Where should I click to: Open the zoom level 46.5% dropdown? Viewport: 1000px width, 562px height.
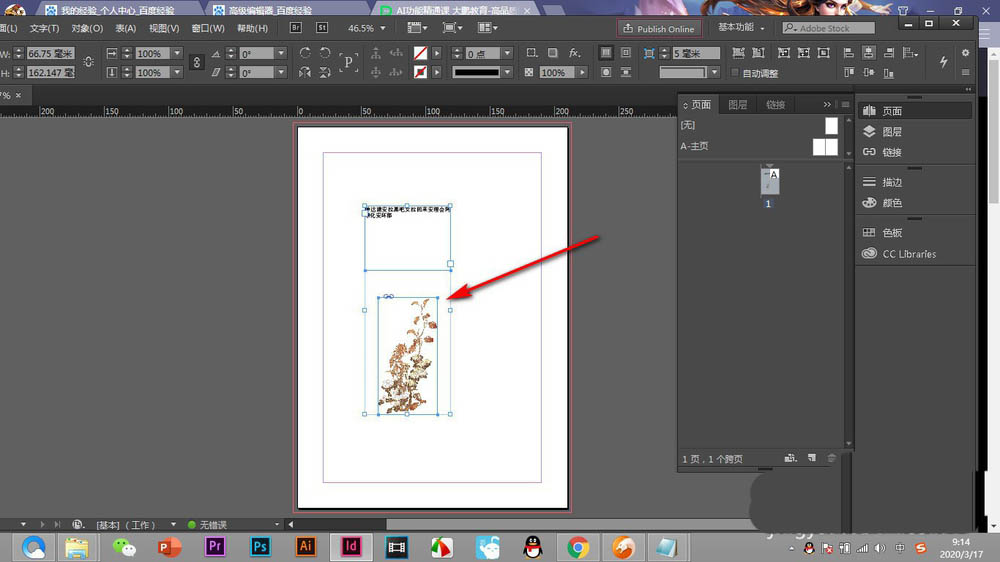[x=383, y=28]
